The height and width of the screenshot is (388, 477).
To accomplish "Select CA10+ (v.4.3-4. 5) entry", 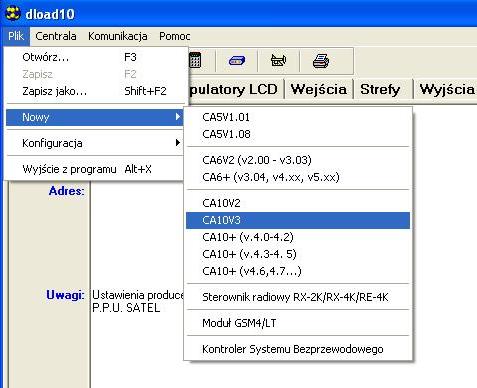I will 298,254.
